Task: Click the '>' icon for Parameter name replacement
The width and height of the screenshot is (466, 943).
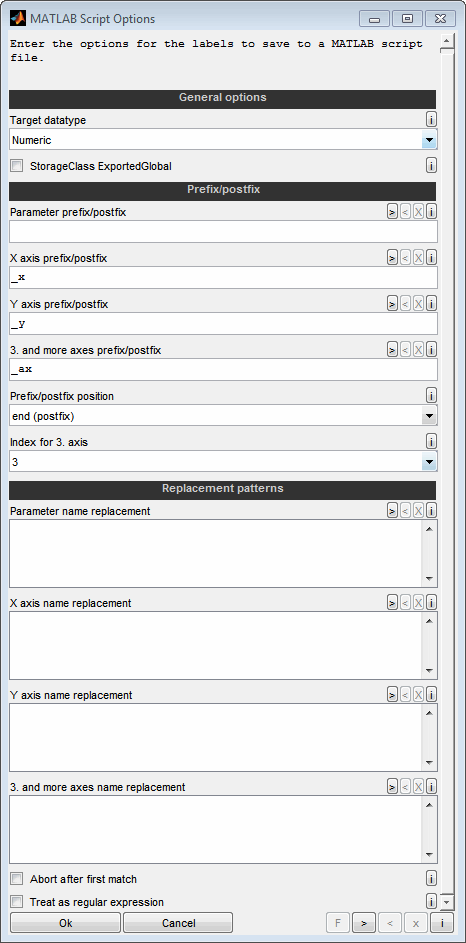Action: click(x=391, y=511)
